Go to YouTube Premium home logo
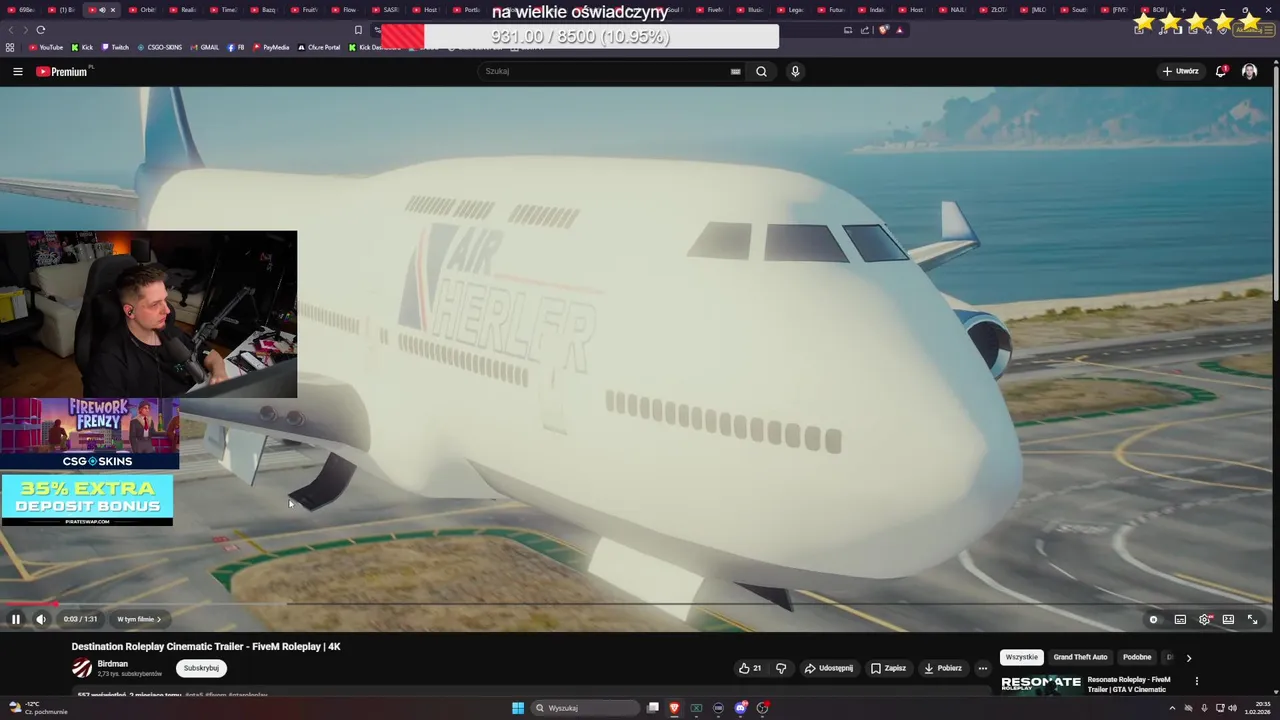Screen dimensions: 1280x720 (x=62, y=71)
